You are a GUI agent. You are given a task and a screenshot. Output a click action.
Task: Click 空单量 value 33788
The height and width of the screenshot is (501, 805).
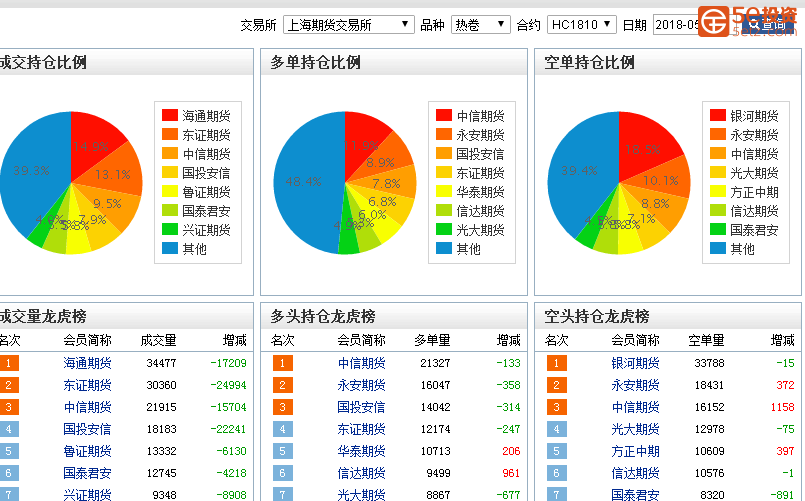click(x=710, y=363)
